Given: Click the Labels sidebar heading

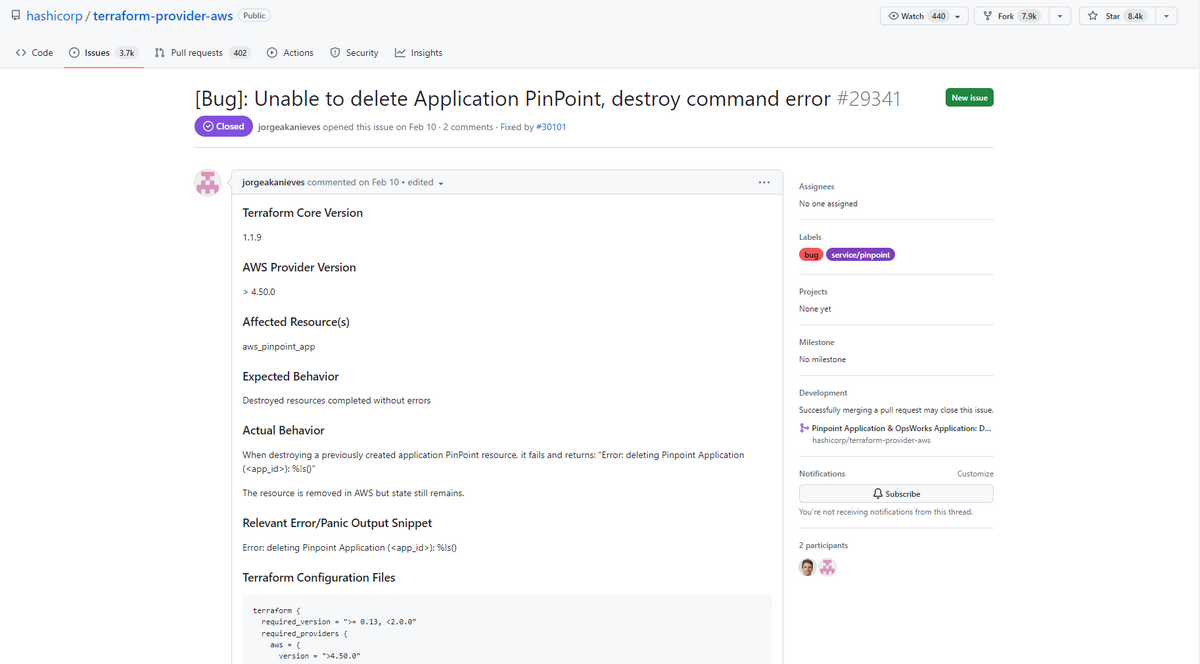Looking at the screenshot, I should point(810,237).
